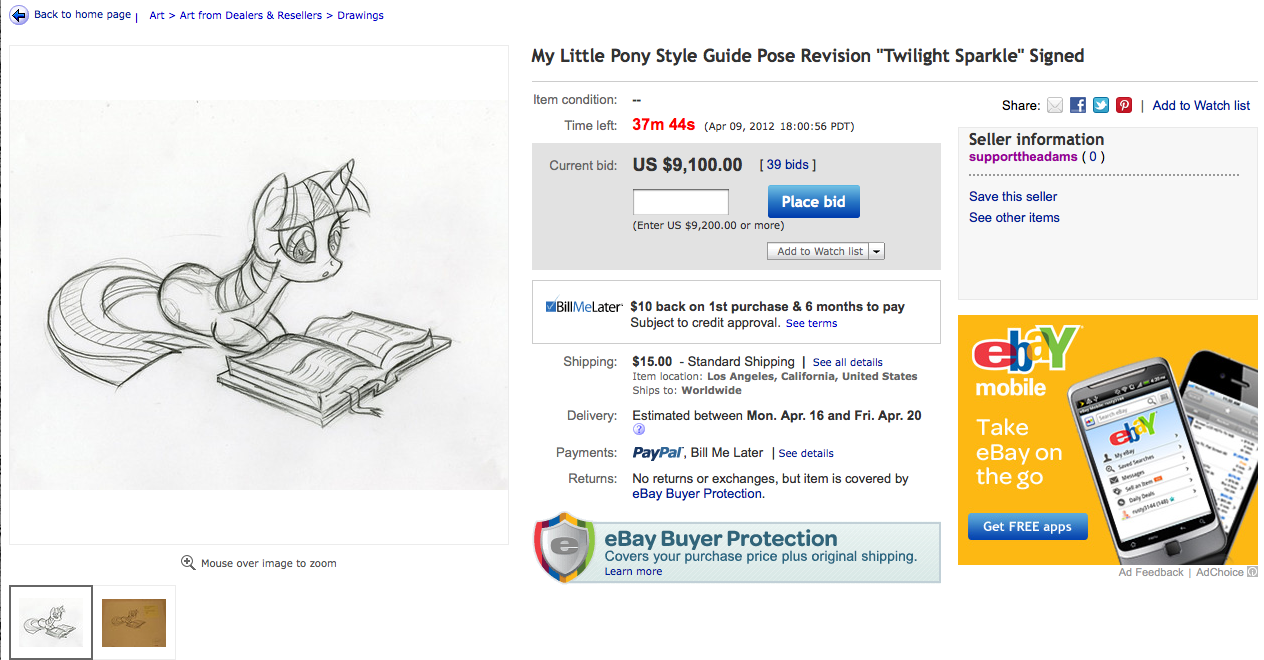Click the eBay Buyer Protection shield icon
The height and width of the screenshot is (660, 1264).
[x=566, y=548]
